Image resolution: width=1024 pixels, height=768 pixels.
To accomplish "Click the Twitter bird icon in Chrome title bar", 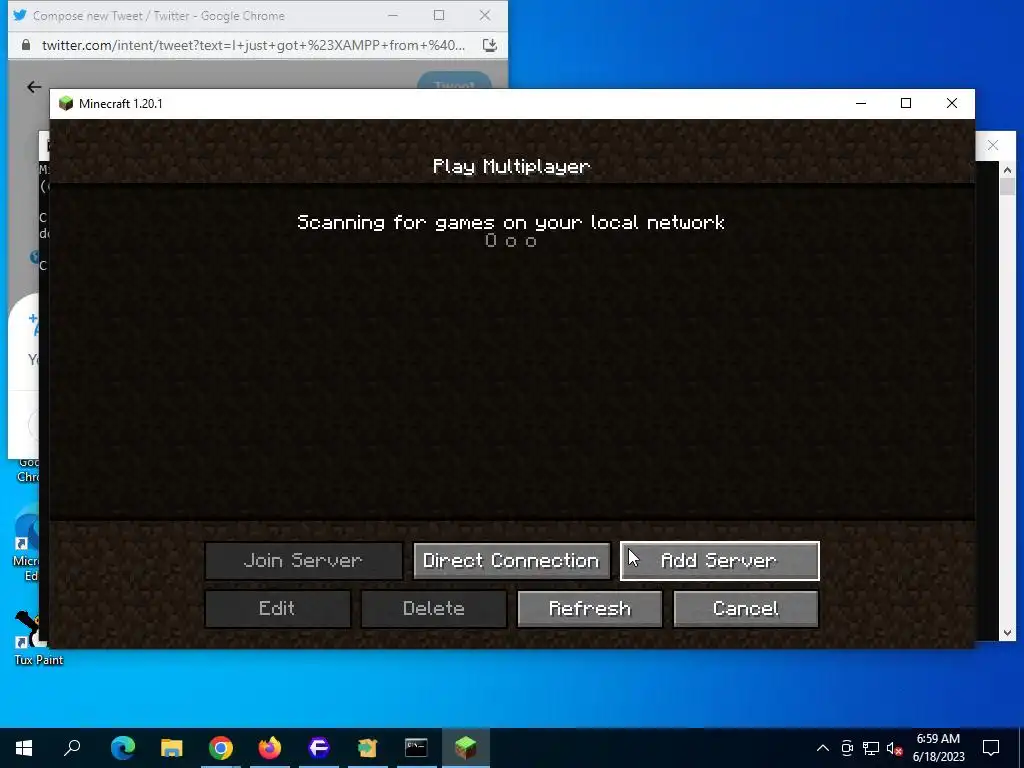I will [20, 15].
